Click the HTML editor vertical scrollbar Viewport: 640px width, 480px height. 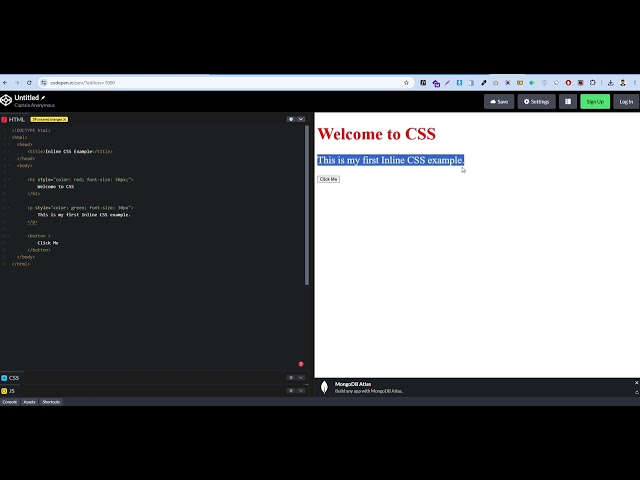click(307, 205)
